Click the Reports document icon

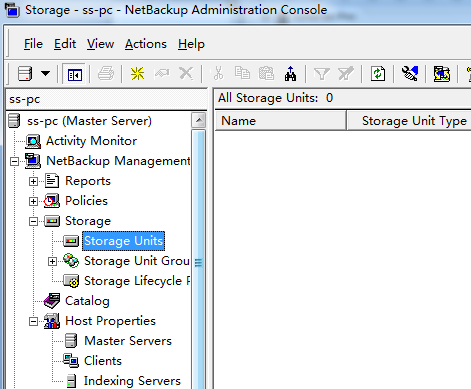[52, 181]
